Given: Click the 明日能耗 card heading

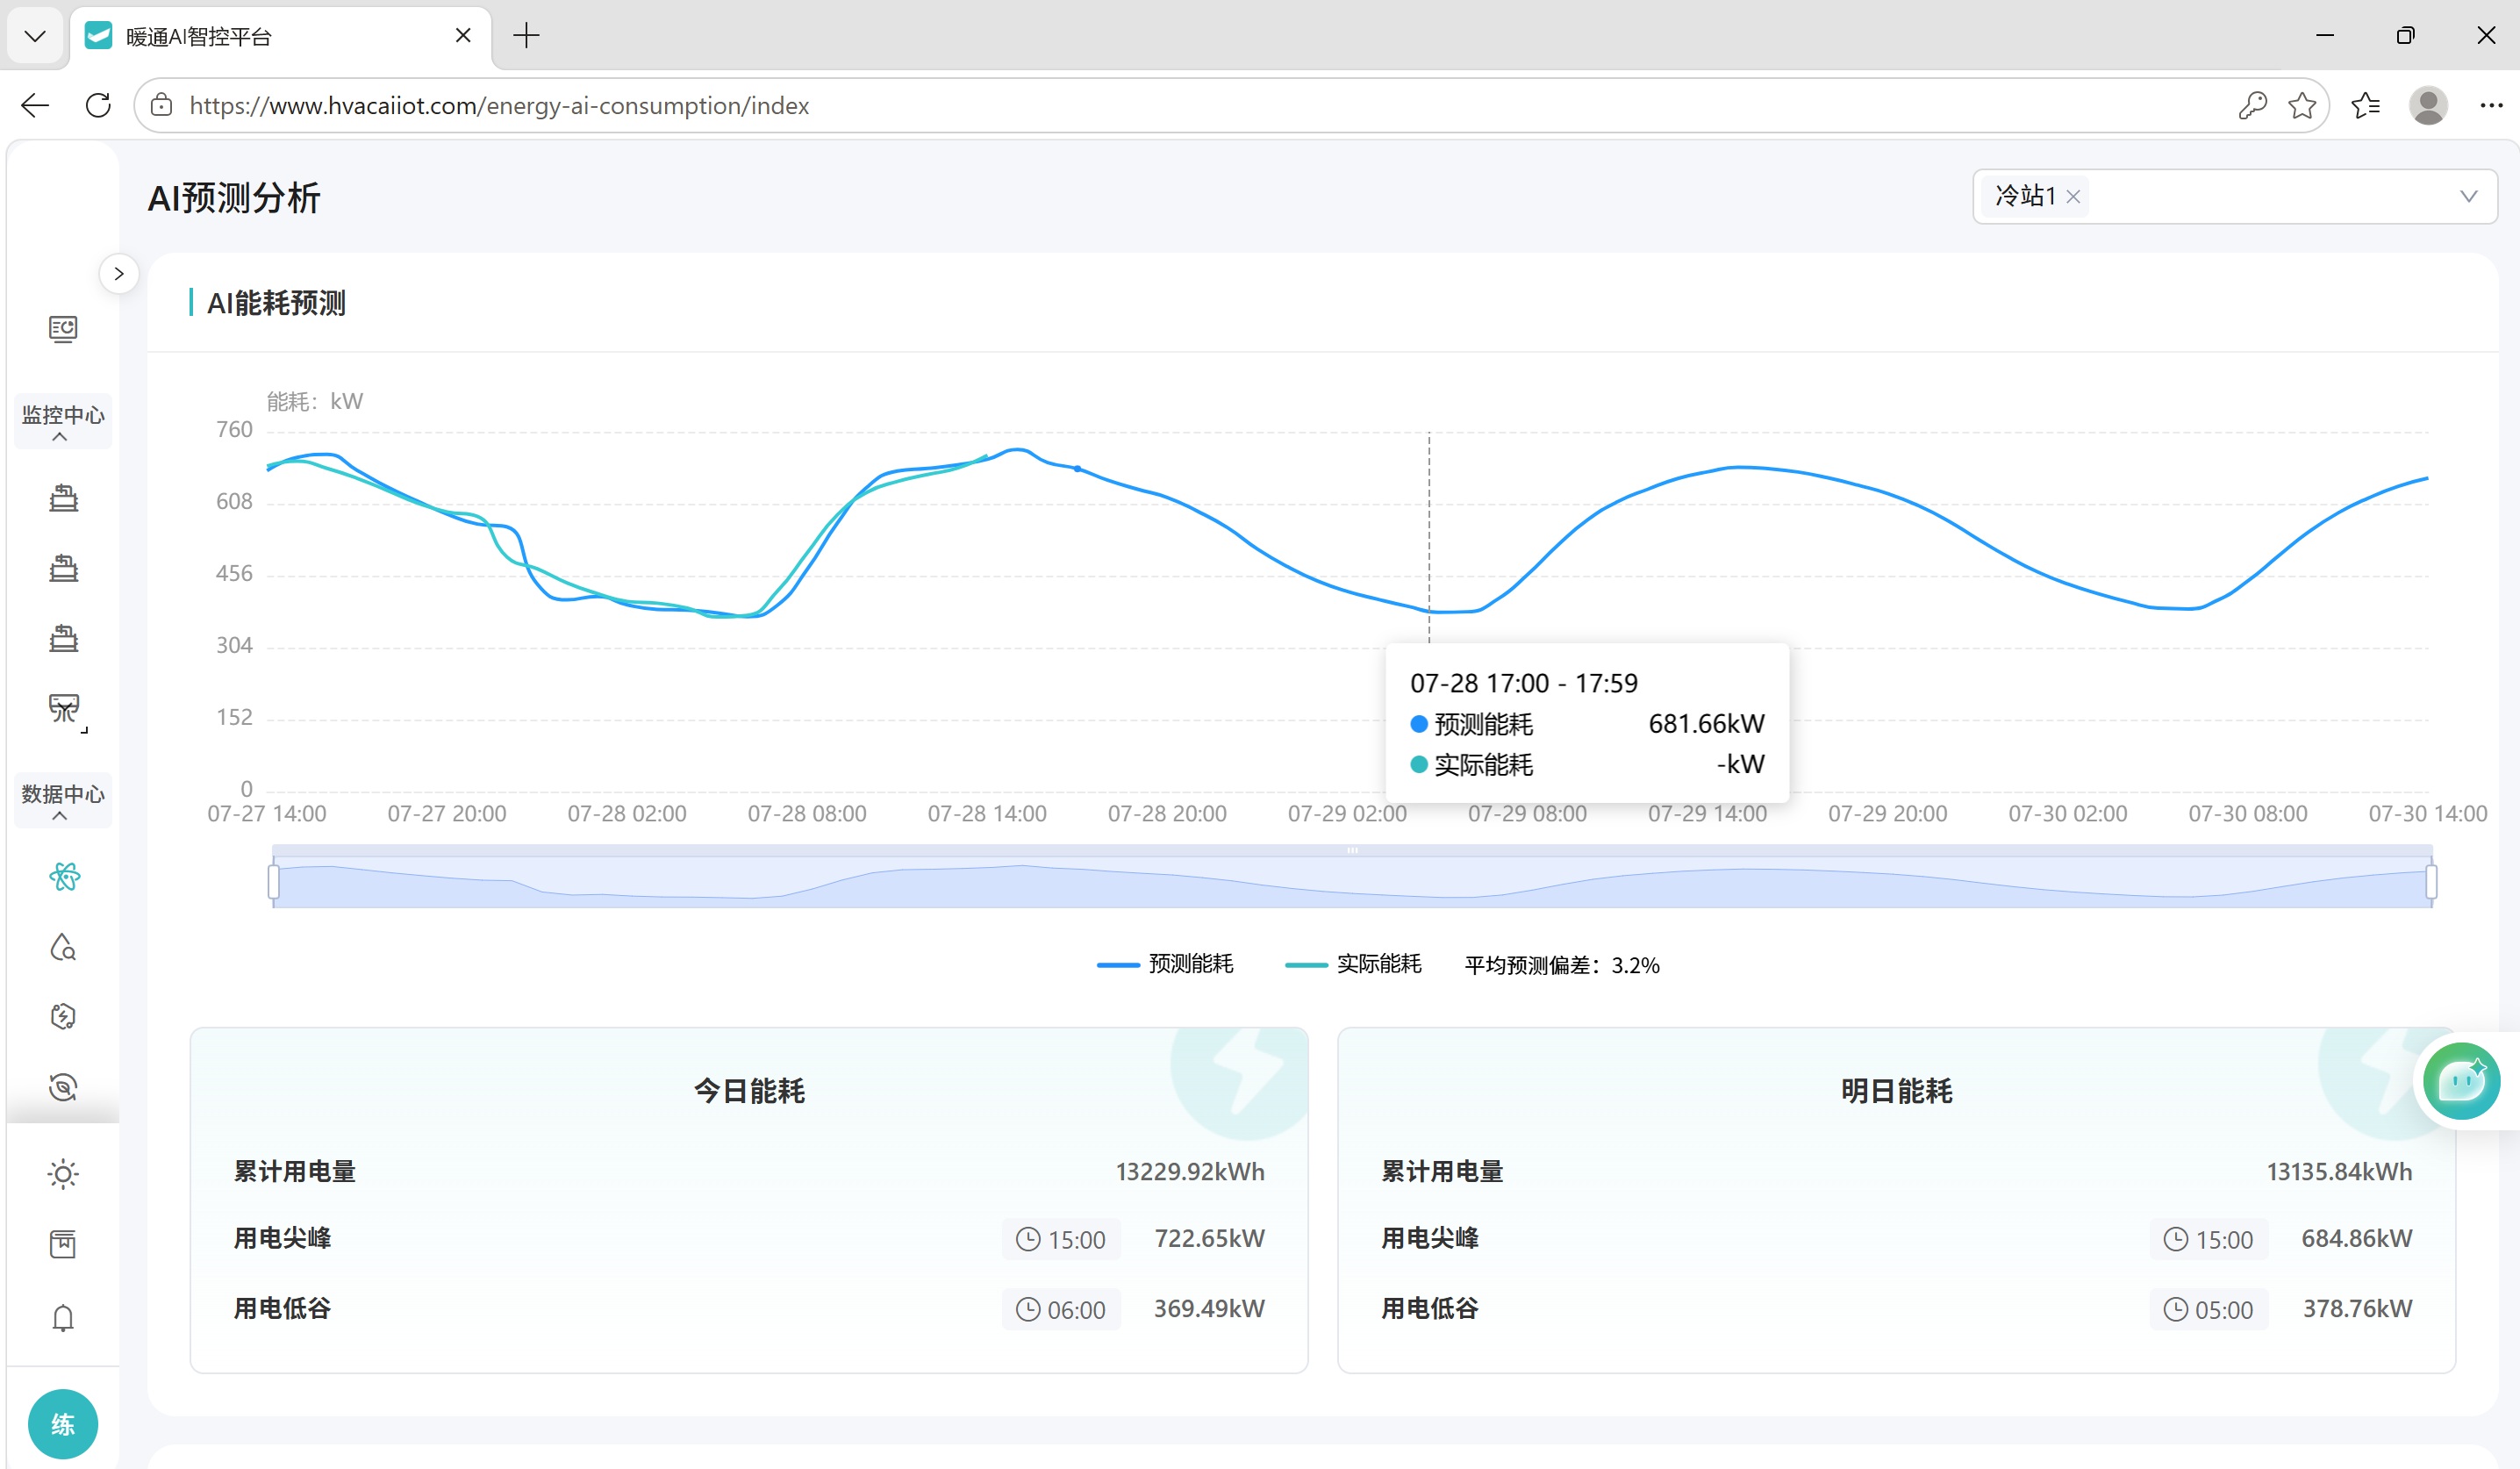Looking at the screenshot, I should 1896,1091.
